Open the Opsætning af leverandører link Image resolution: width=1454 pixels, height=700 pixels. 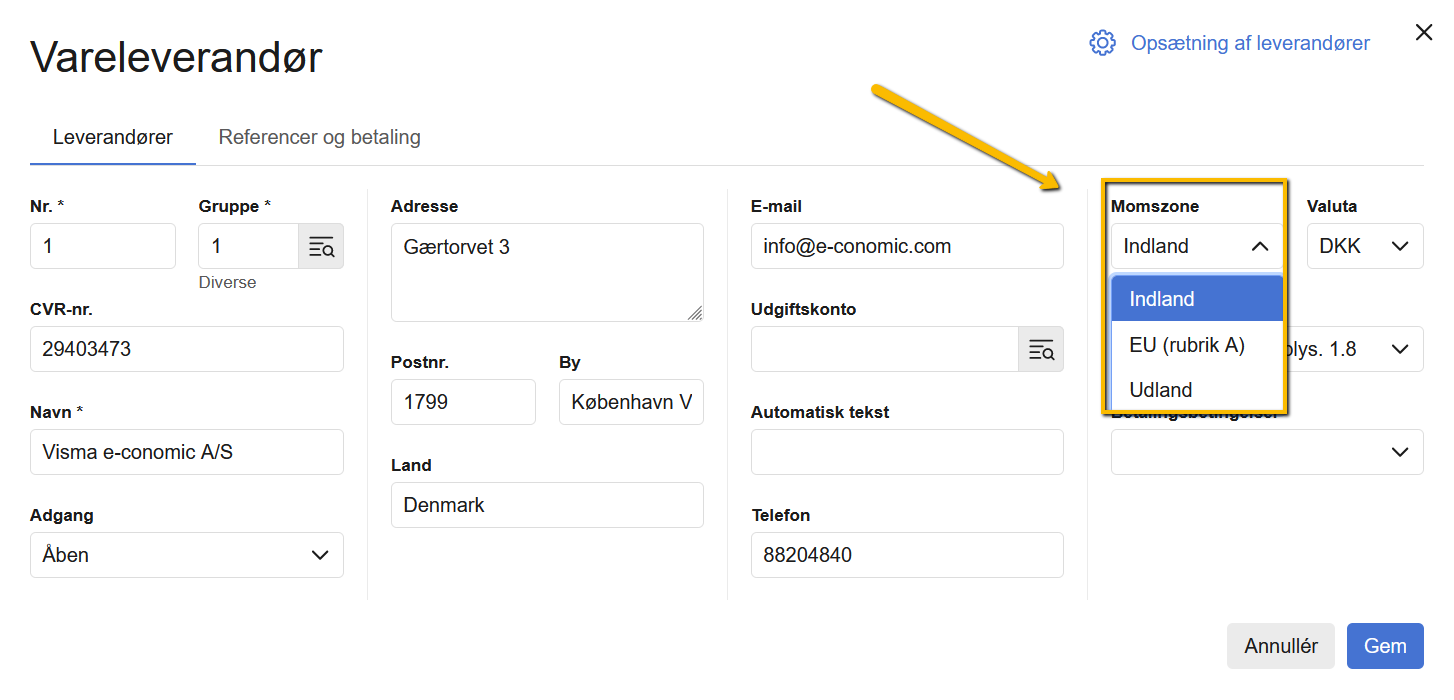[x=1250, y=43]
